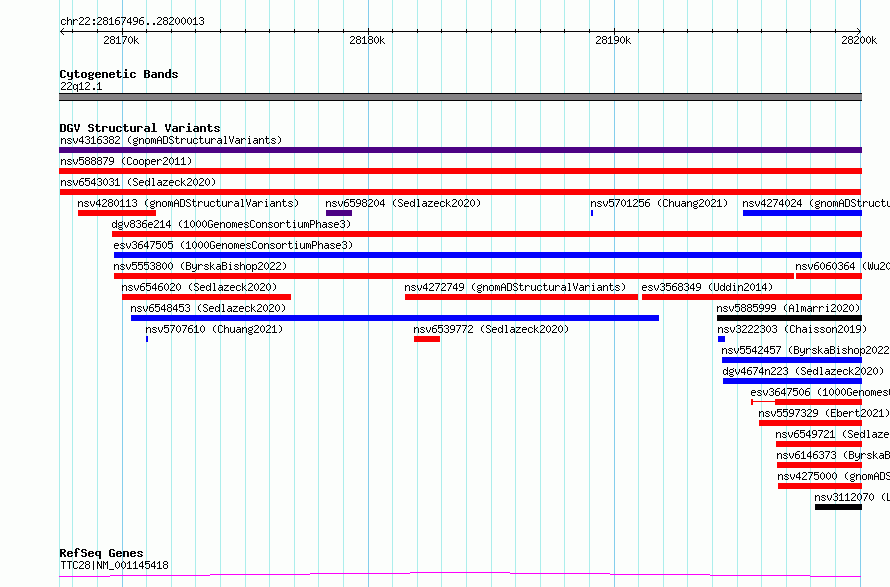Open nsv6598204 (Sedlazeck2020) label
The height and width of the screenshot is (587, 890).
(x=403, y=203)
